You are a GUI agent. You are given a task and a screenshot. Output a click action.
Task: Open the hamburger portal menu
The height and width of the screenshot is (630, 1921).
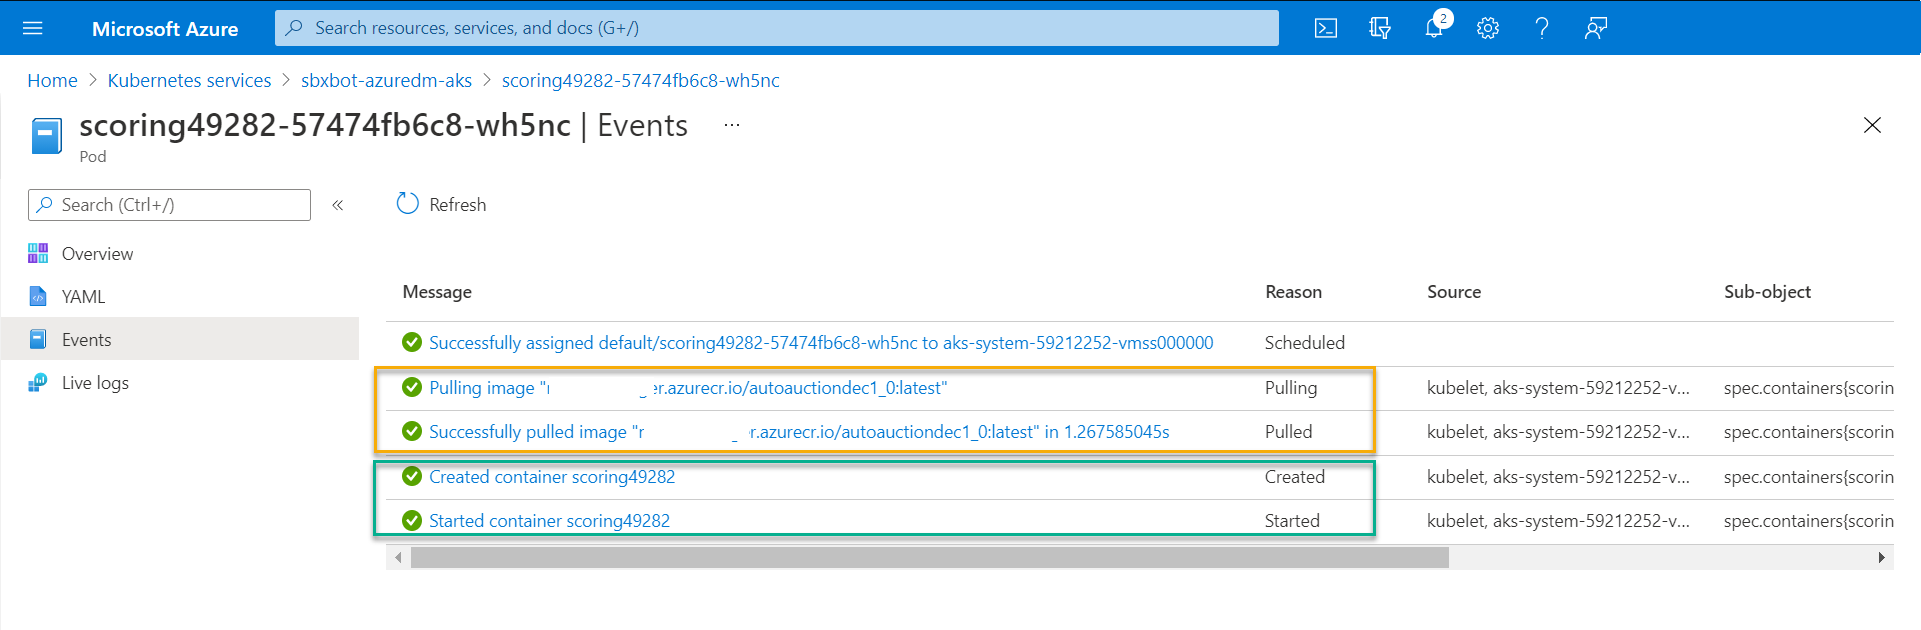coord(33,28)
